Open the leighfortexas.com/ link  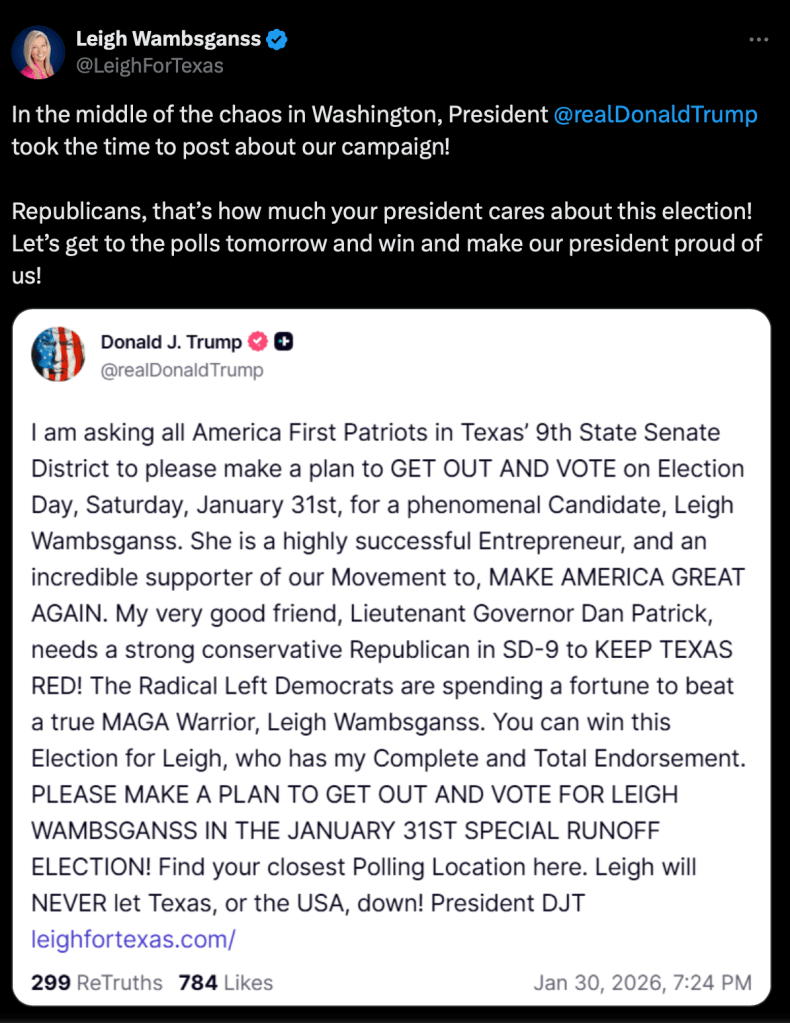point(133,939)
